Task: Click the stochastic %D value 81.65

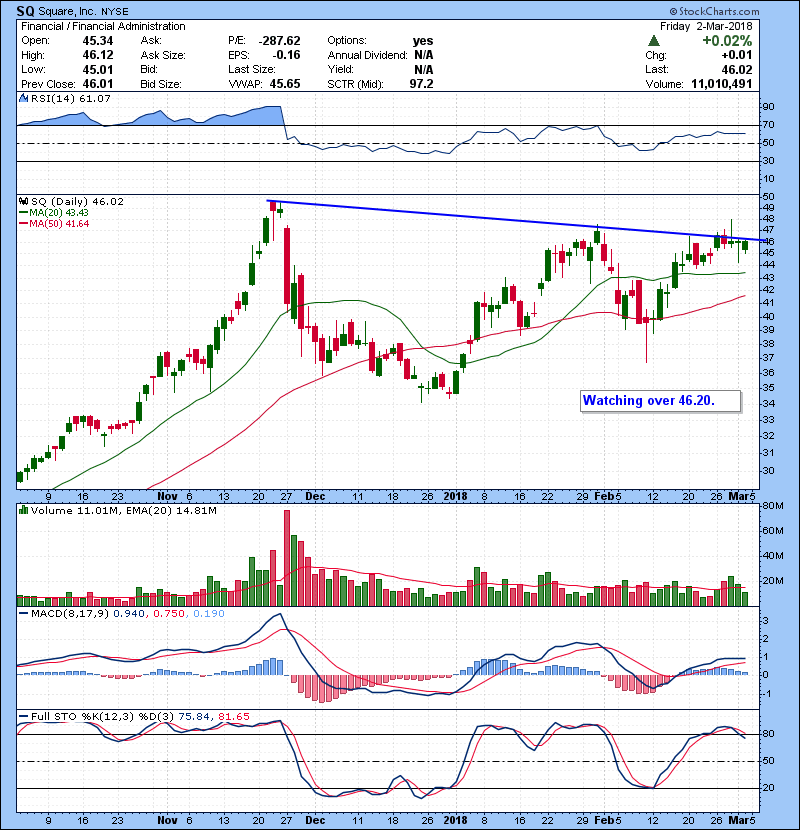Action: click(233, 717)
